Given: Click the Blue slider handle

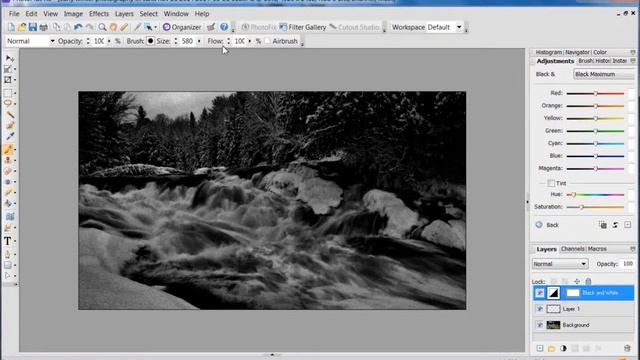Looking at the screenshot, I should pyautogui.click(x=596, y=156).
